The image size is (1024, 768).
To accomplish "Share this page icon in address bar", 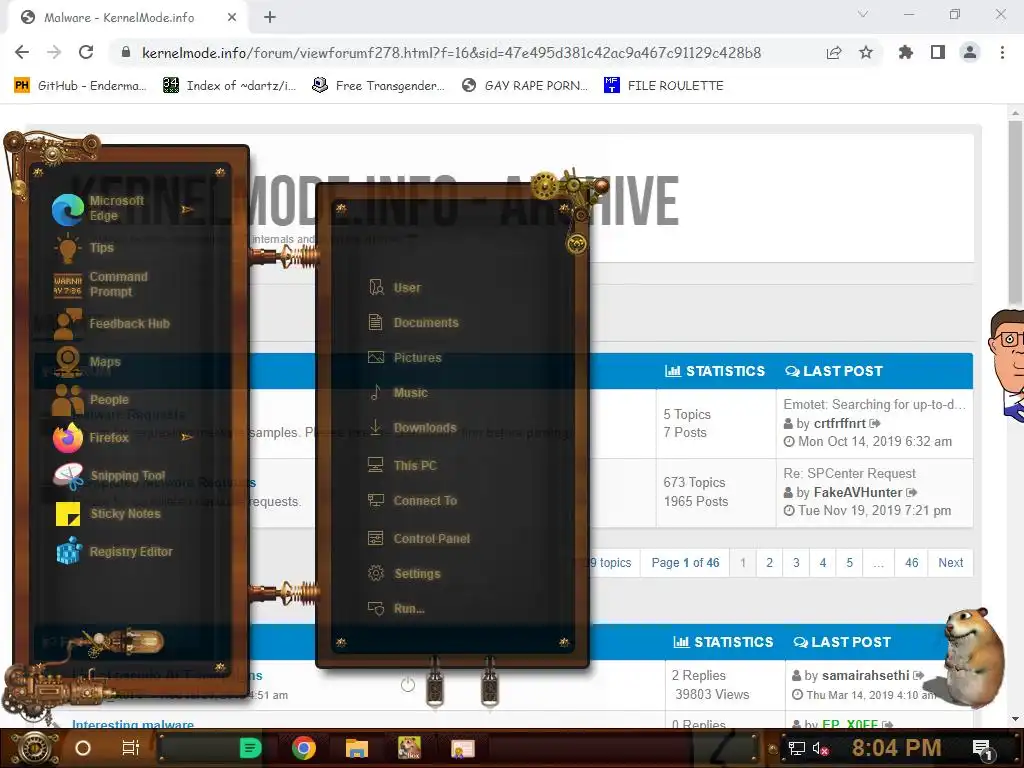I will point(834,52).
